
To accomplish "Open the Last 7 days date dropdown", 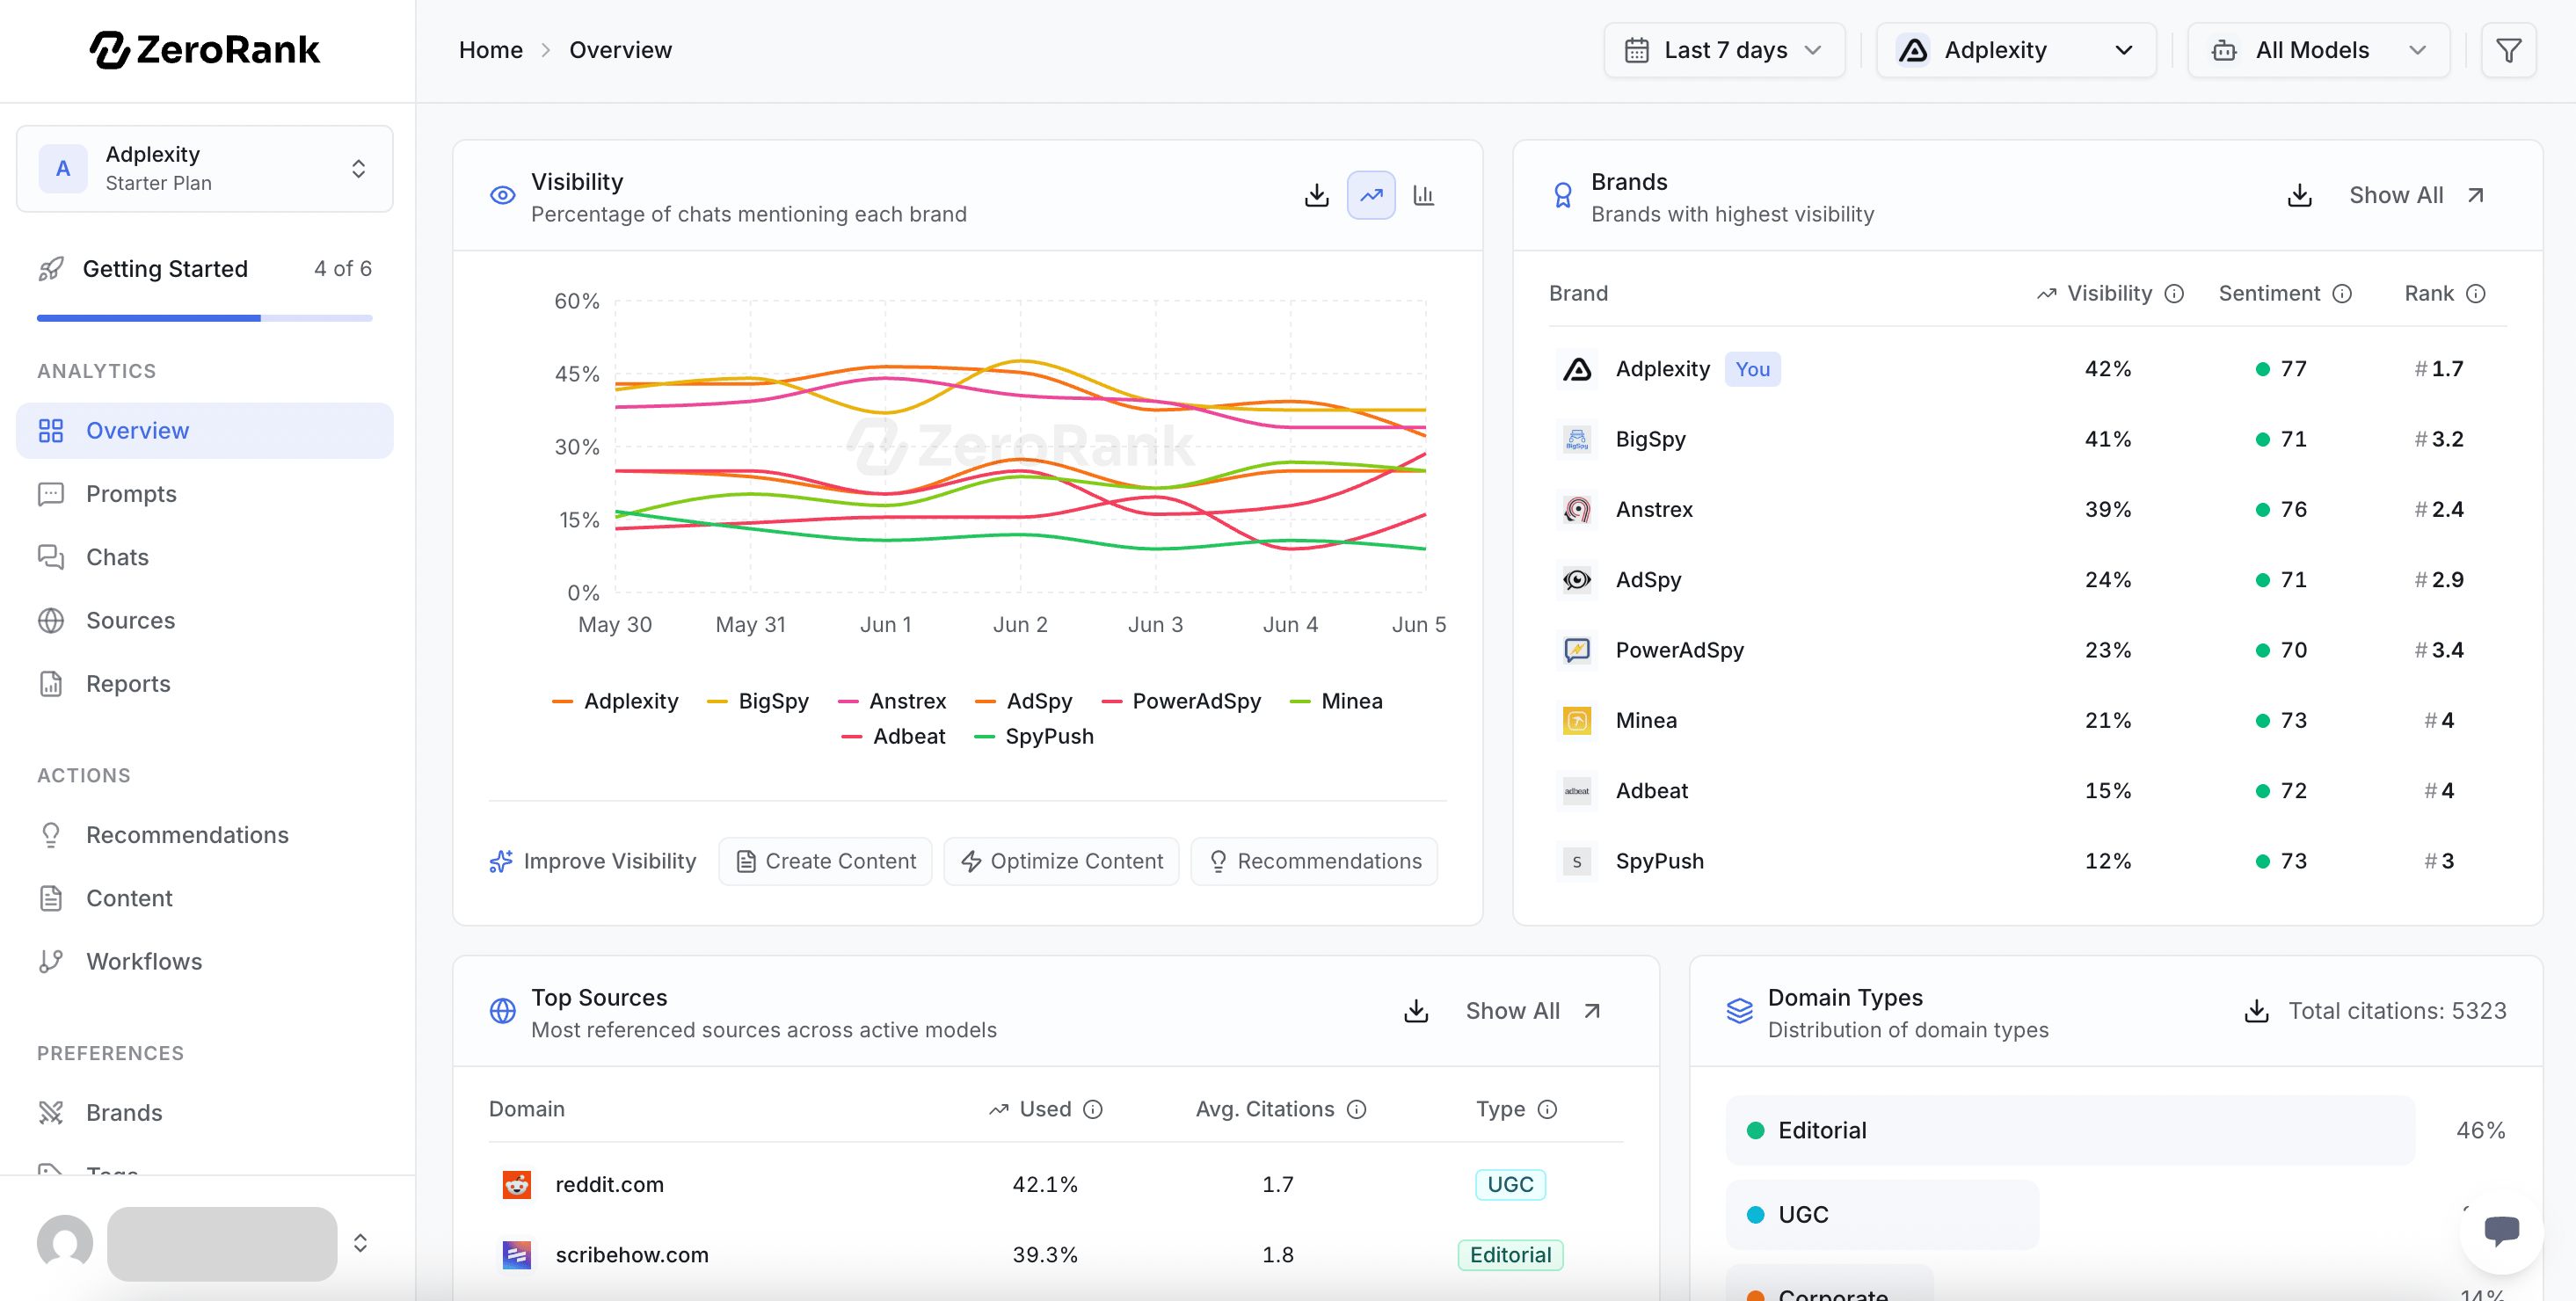I will click(1723, 50).
